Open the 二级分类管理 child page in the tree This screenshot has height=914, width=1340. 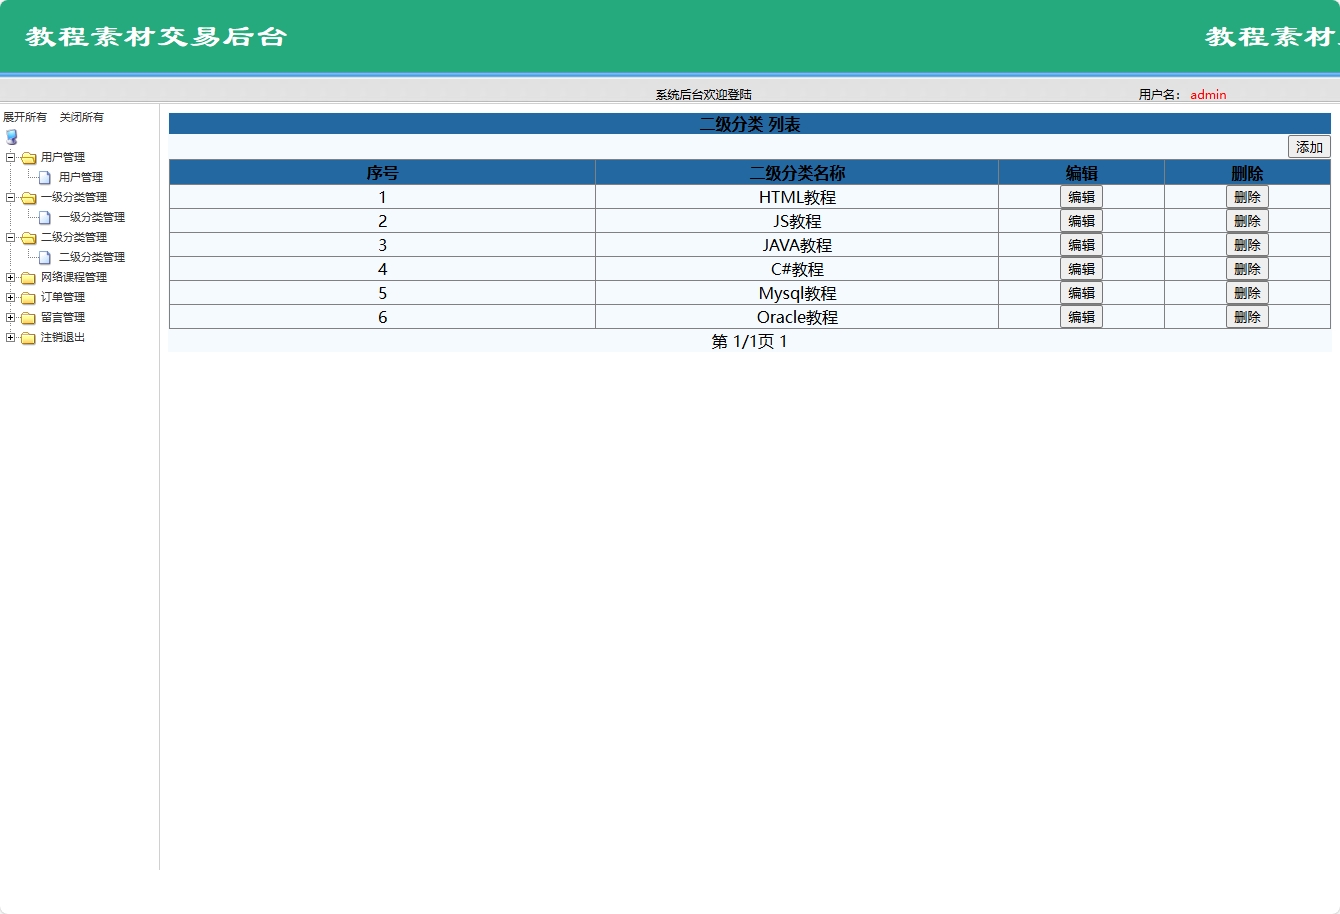click(x=92, y=257)
